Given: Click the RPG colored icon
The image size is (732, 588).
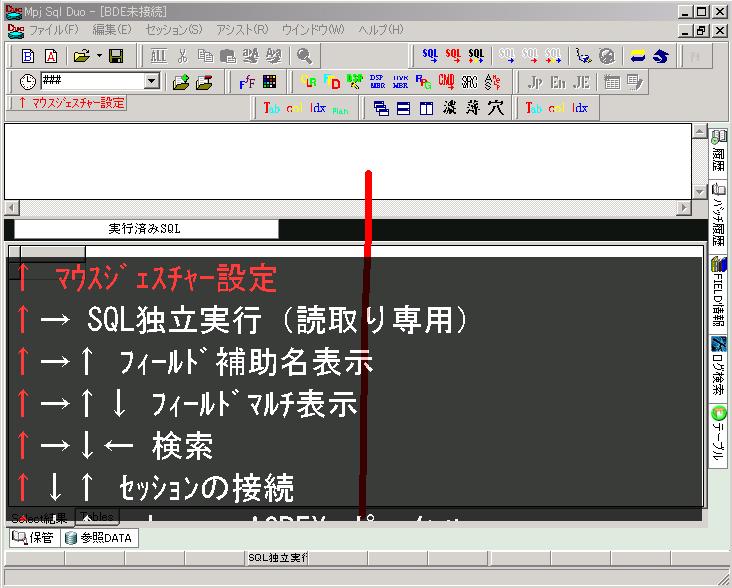Looking at the screenshot, I should [423, 82].
